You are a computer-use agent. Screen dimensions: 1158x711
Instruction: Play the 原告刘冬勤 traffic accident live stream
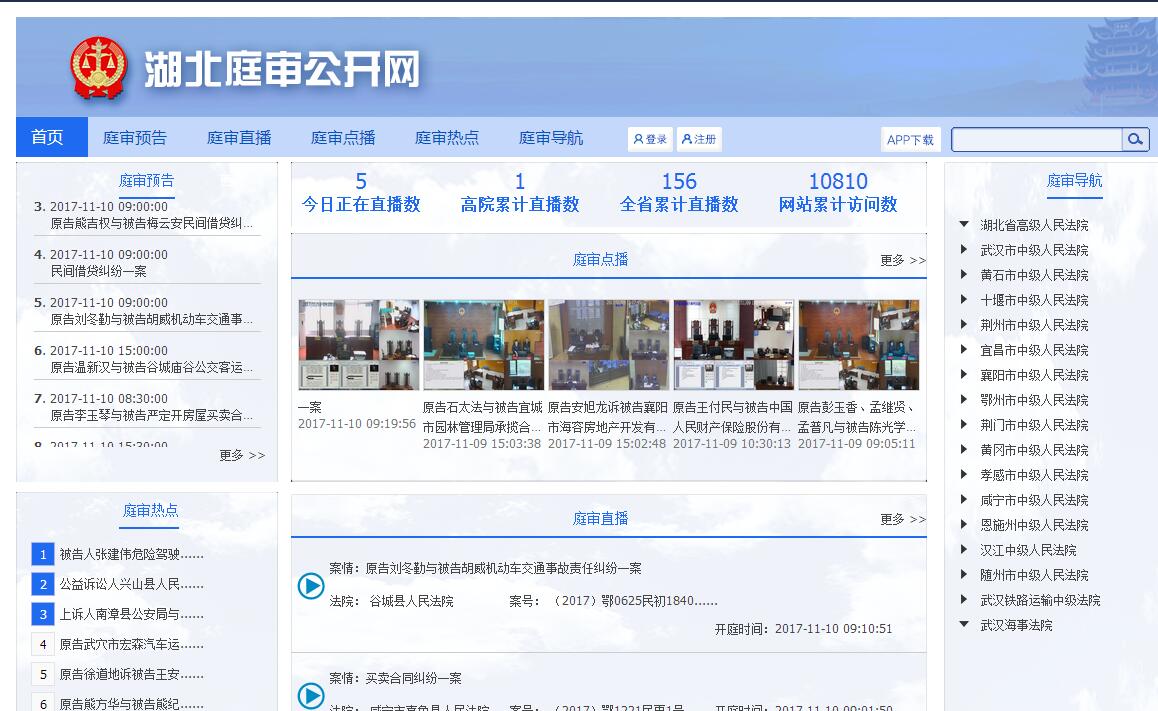[311, 586]
